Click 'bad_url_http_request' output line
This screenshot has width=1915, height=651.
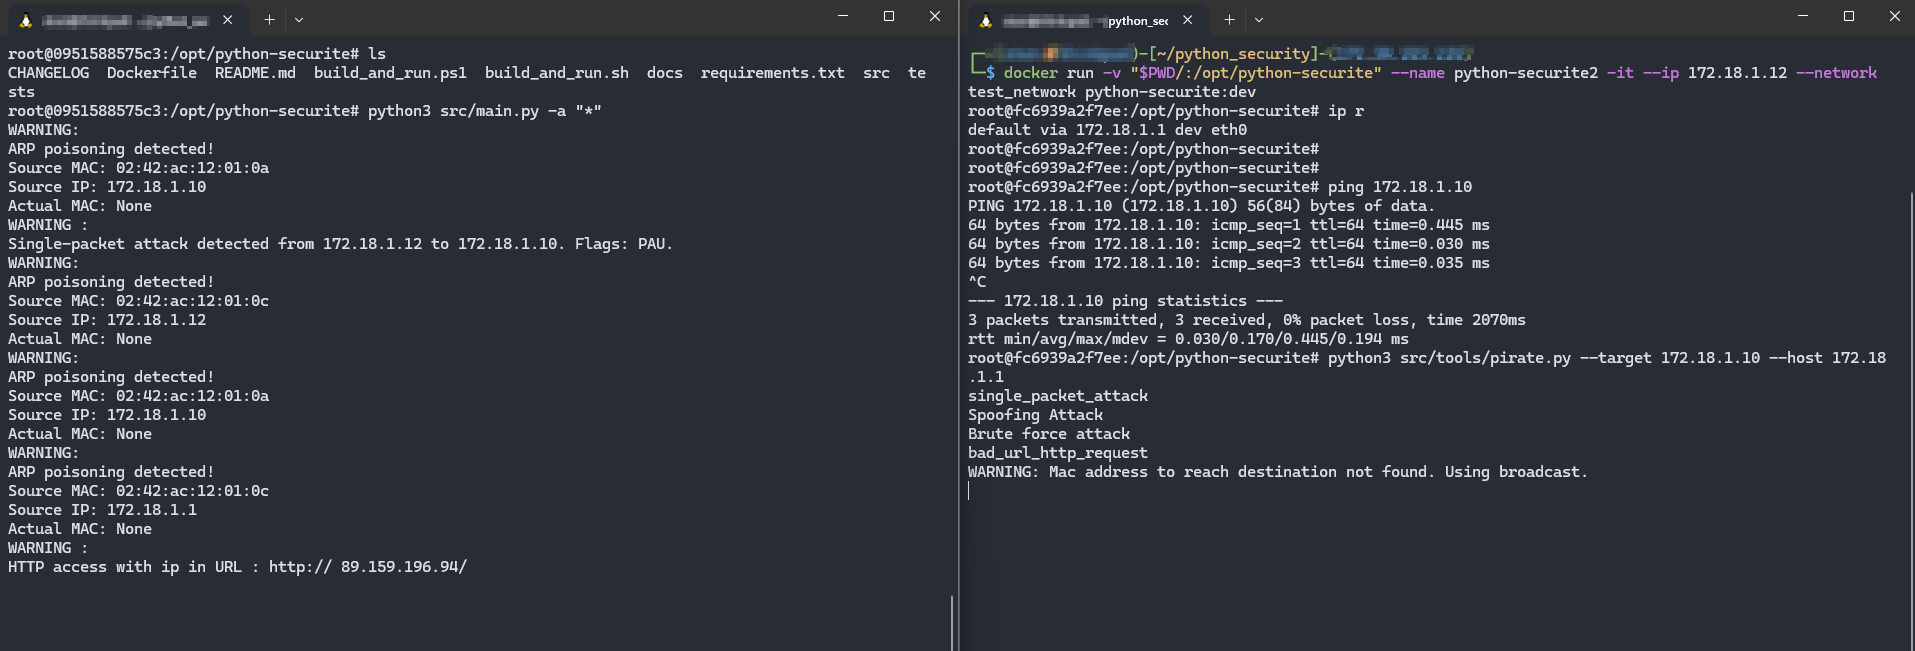1058,453
